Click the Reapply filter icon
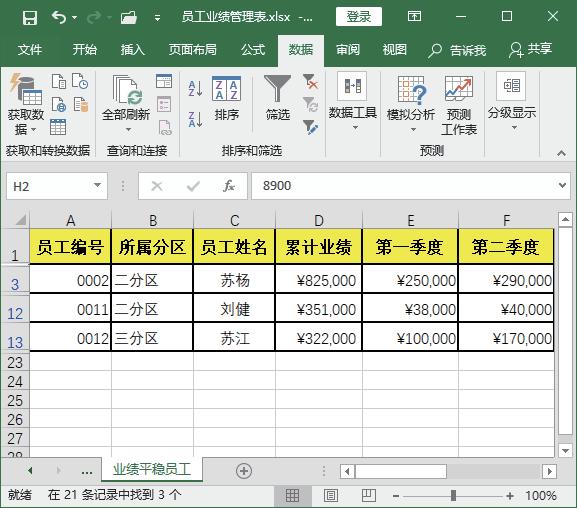The width and height of the screenshot is (577, 508). pyautogui.click(x=310, y=105)
